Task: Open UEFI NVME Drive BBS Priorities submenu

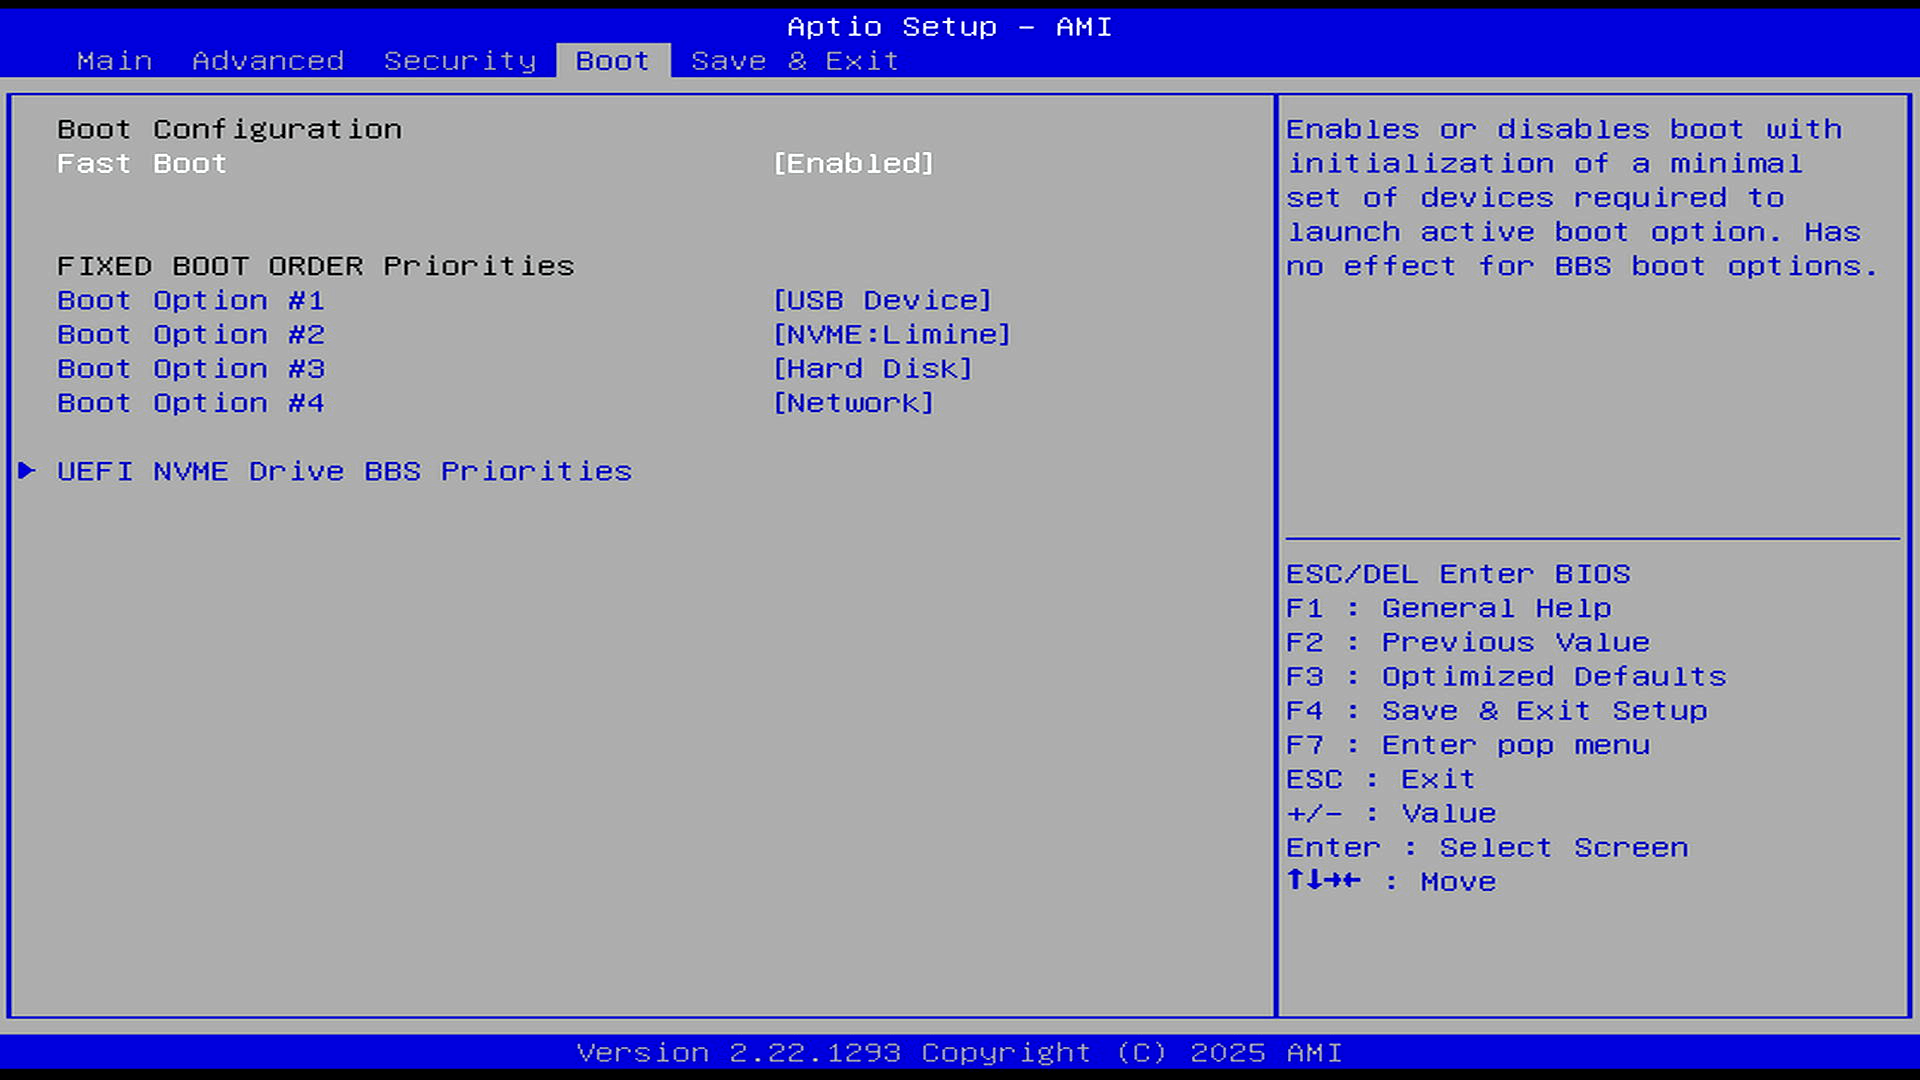Action: pyautogui.click(x=345, y=471)
